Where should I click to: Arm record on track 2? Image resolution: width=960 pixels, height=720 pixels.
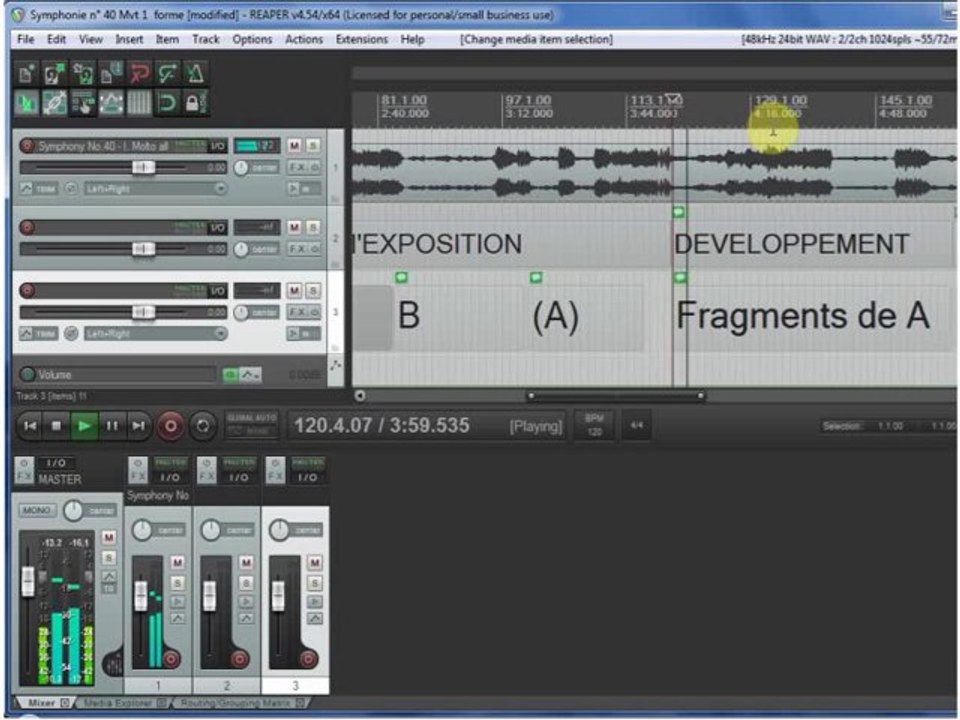click(x=27, y=228)
